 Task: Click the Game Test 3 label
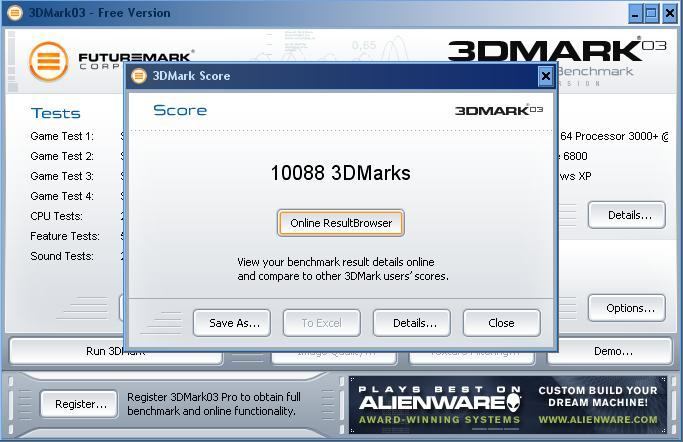(62, 176)
